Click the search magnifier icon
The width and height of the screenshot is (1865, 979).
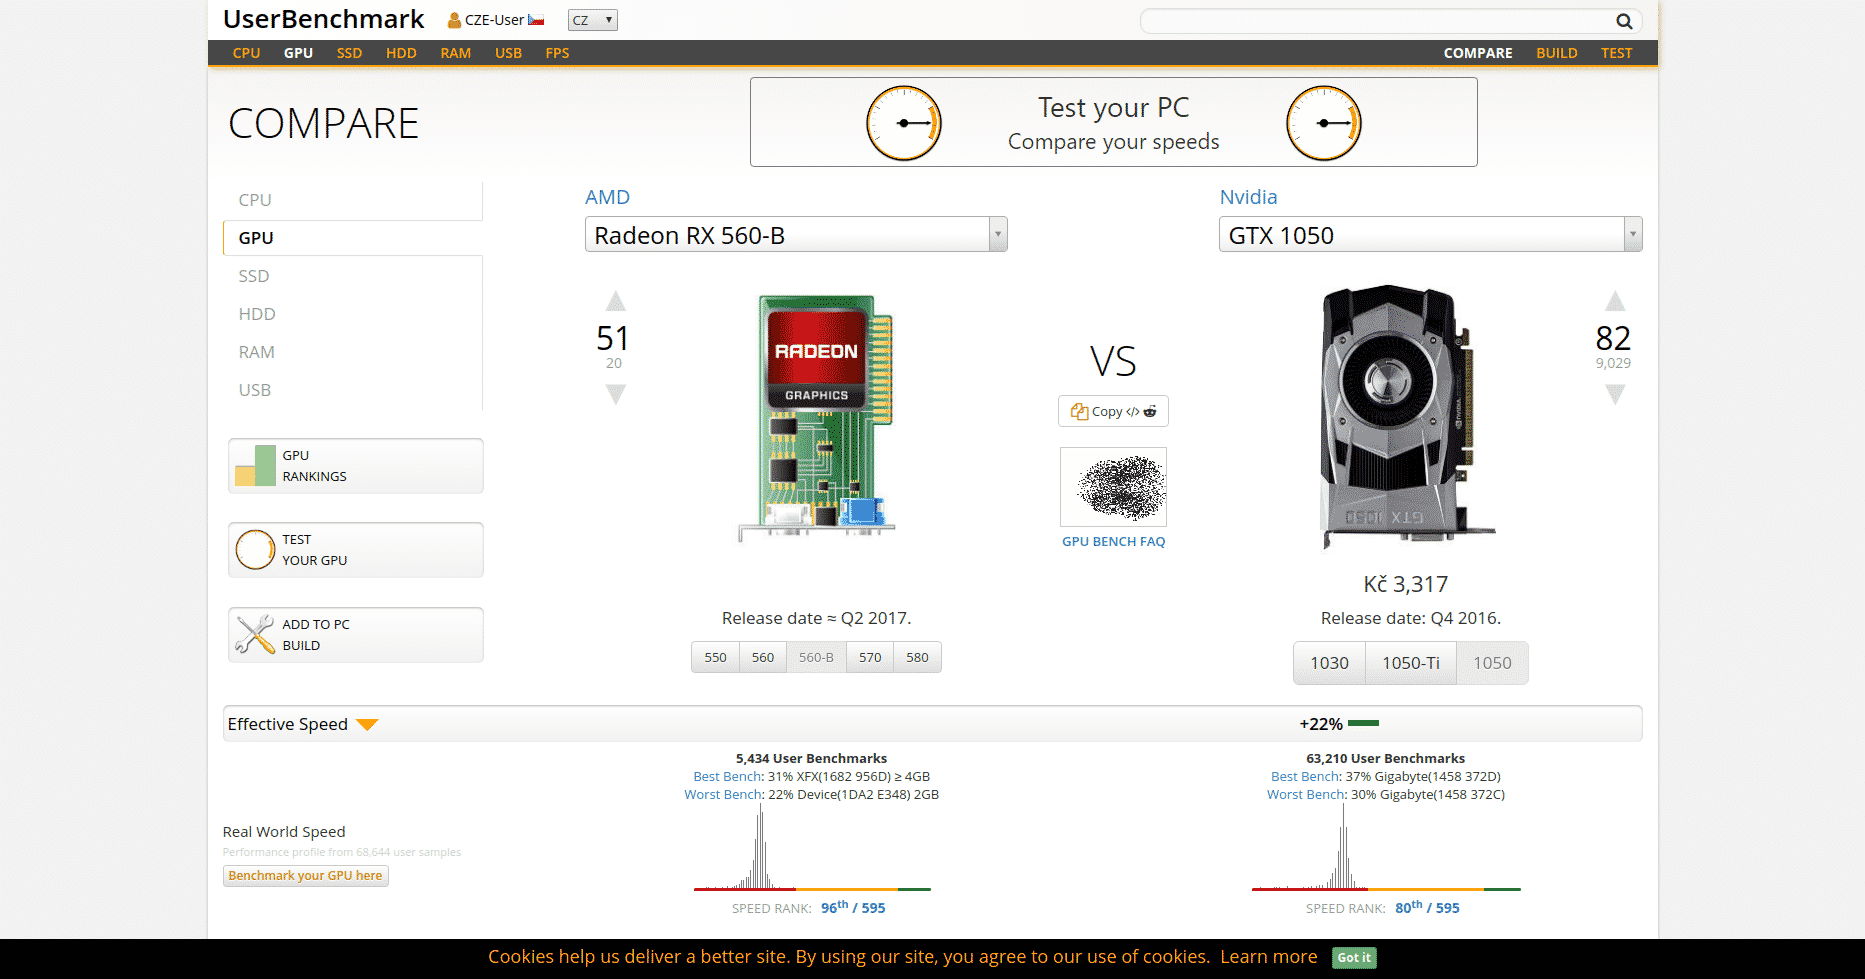tap(1624, 21)
